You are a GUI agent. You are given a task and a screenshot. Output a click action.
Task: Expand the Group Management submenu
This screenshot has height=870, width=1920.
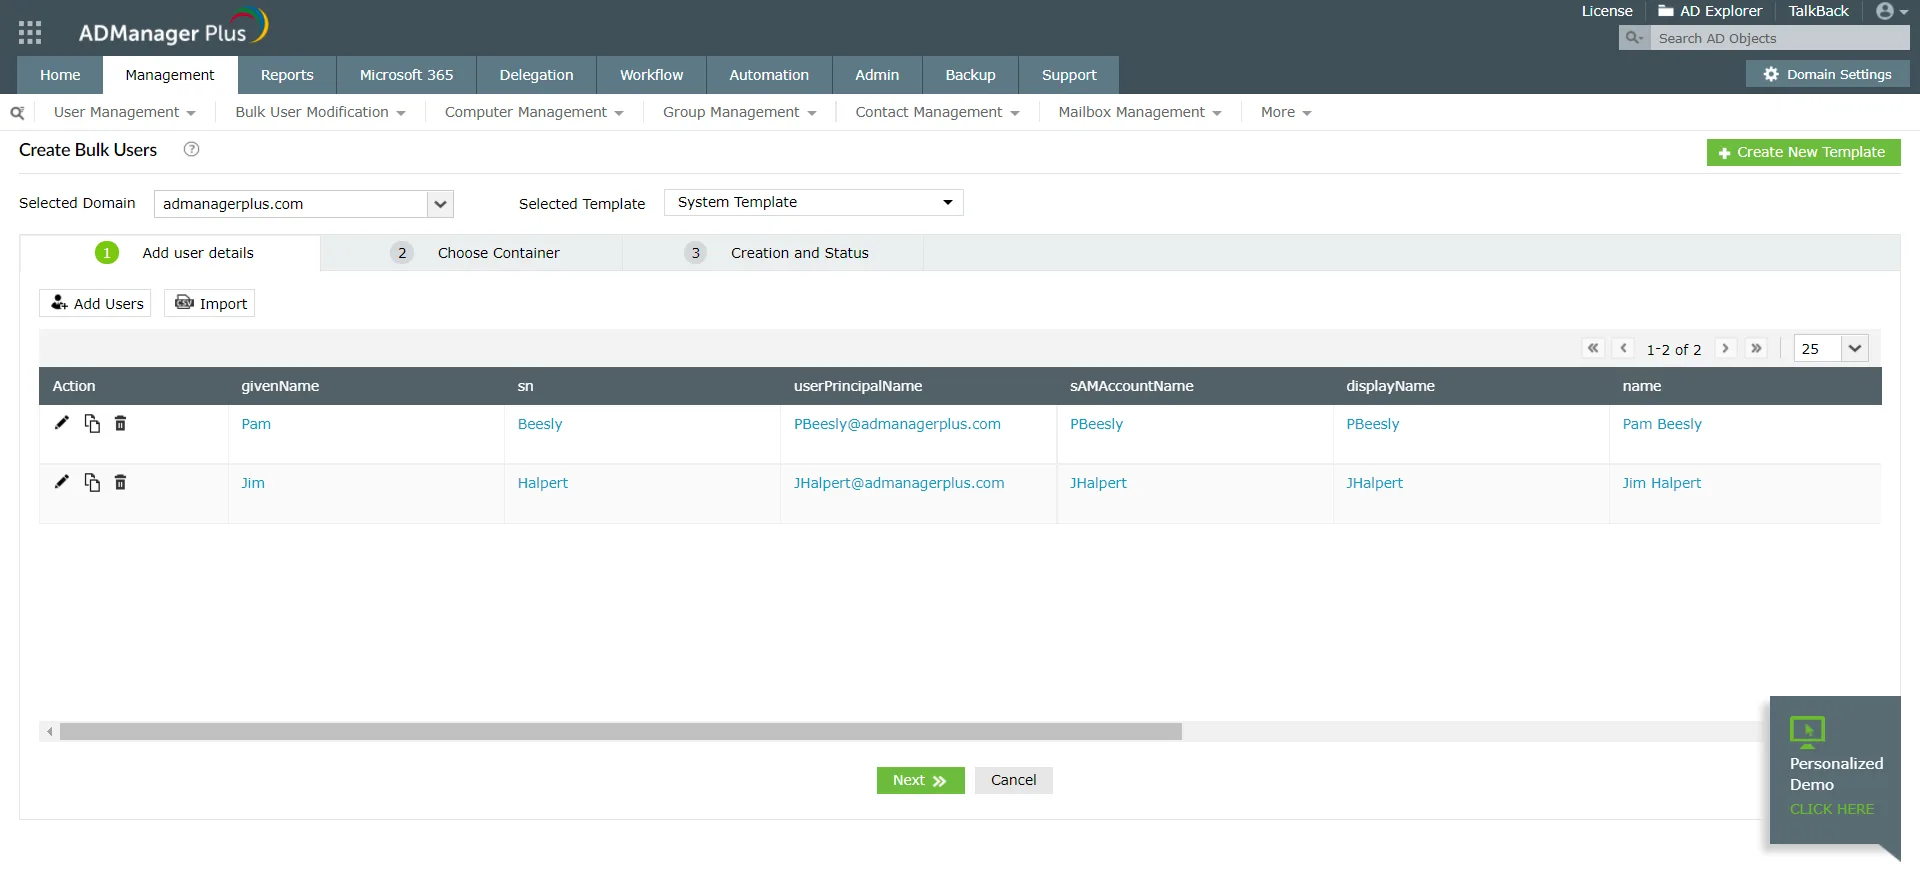pos(740,112)
